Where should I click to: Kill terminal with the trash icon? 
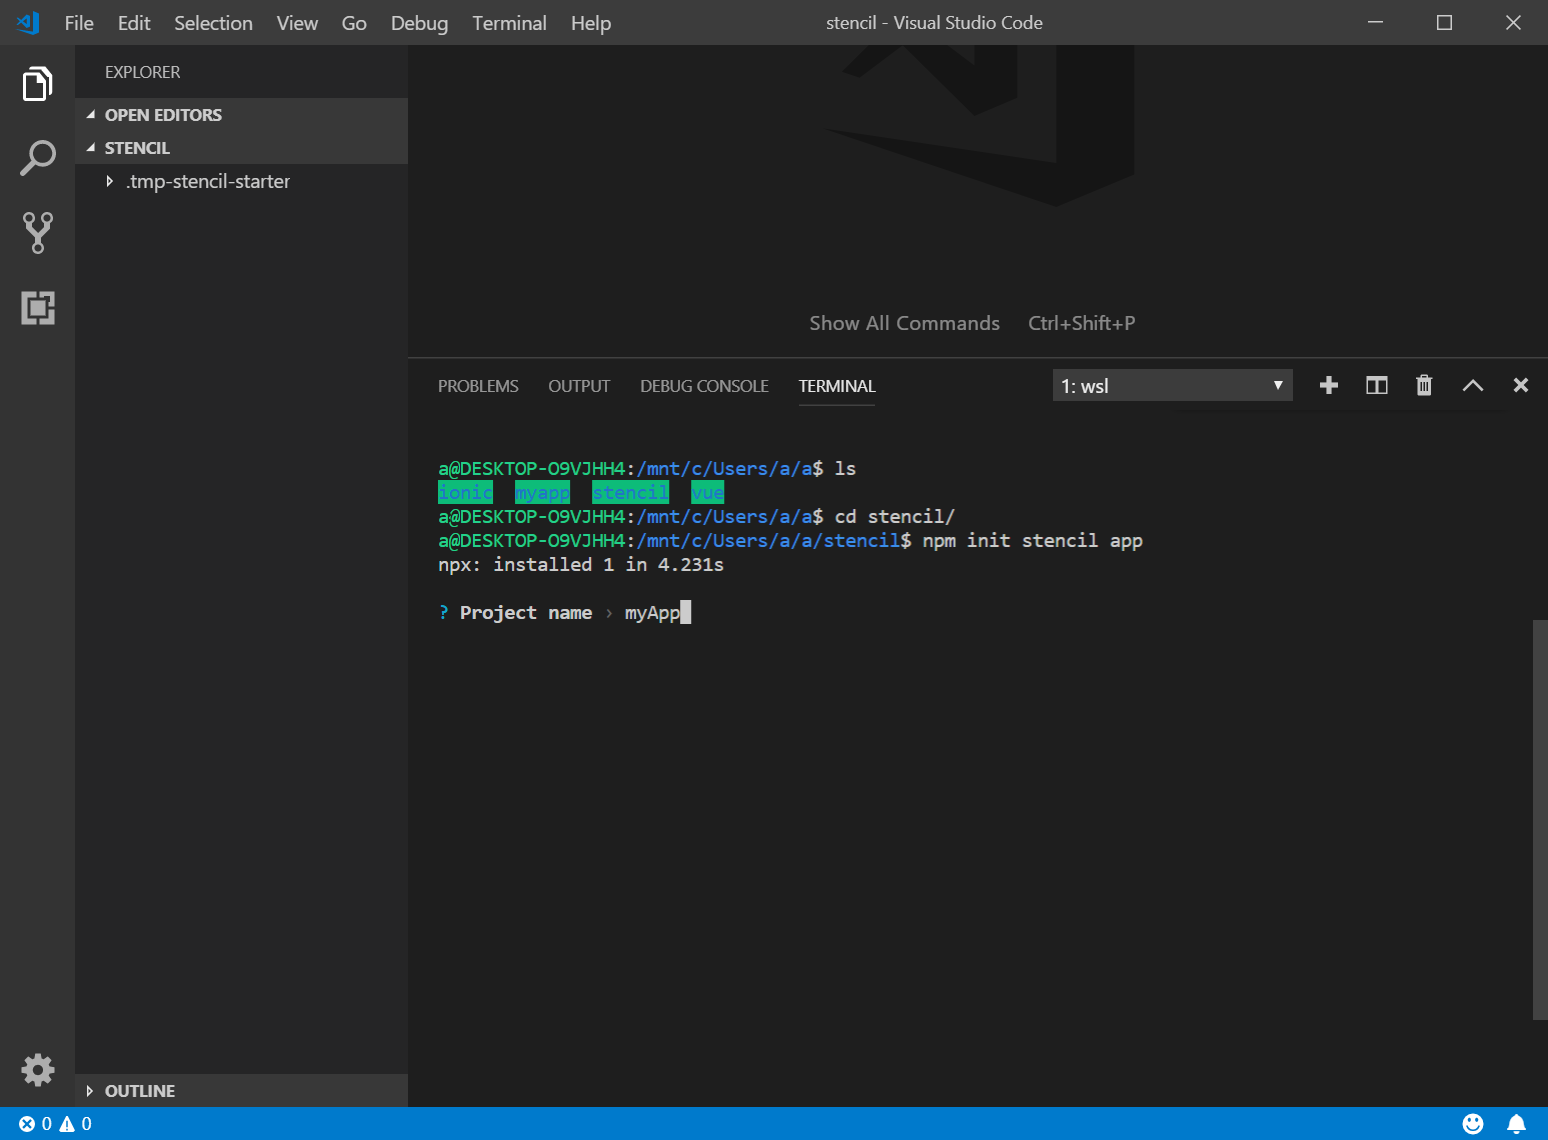[1424, 386]
